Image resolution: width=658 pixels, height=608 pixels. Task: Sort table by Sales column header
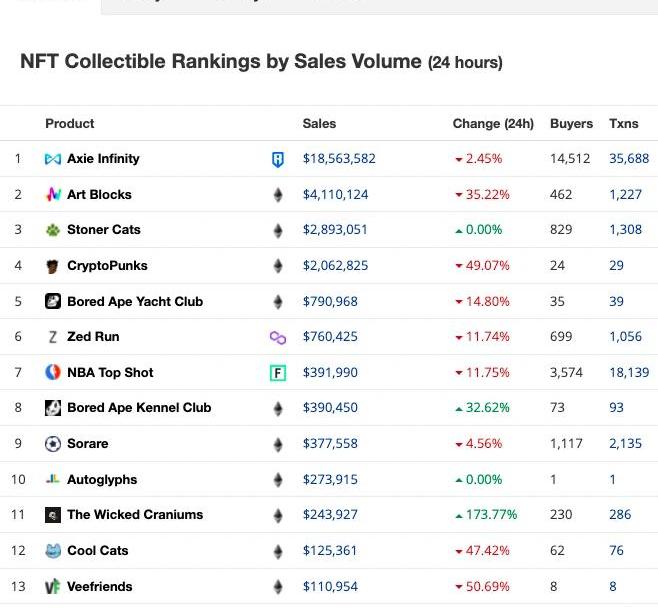319,124
